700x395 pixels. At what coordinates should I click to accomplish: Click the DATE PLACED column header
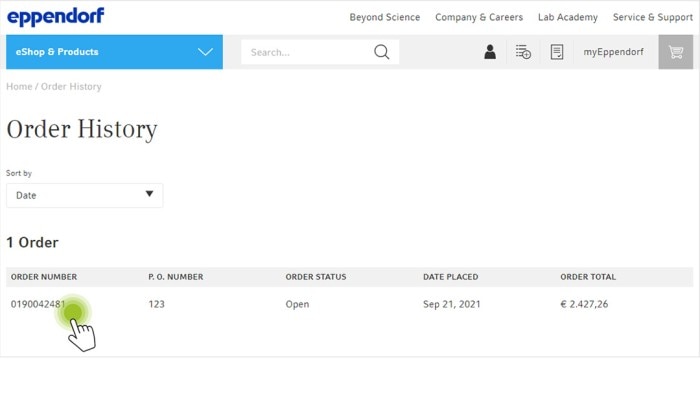pos(450,277)
